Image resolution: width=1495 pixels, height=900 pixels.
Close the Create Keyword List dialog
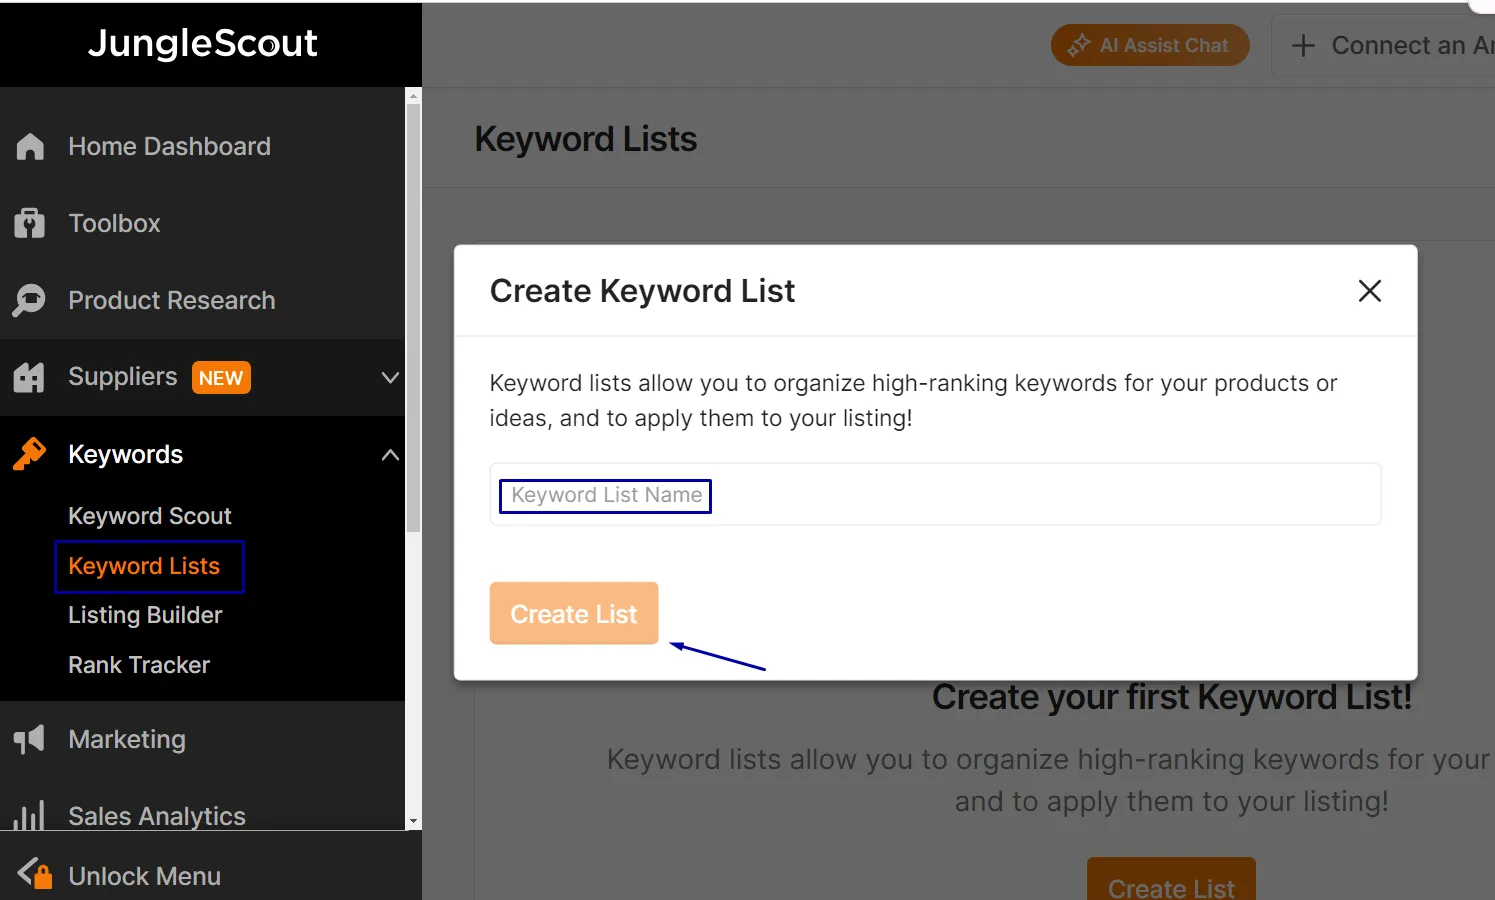tap(1369, 291)
